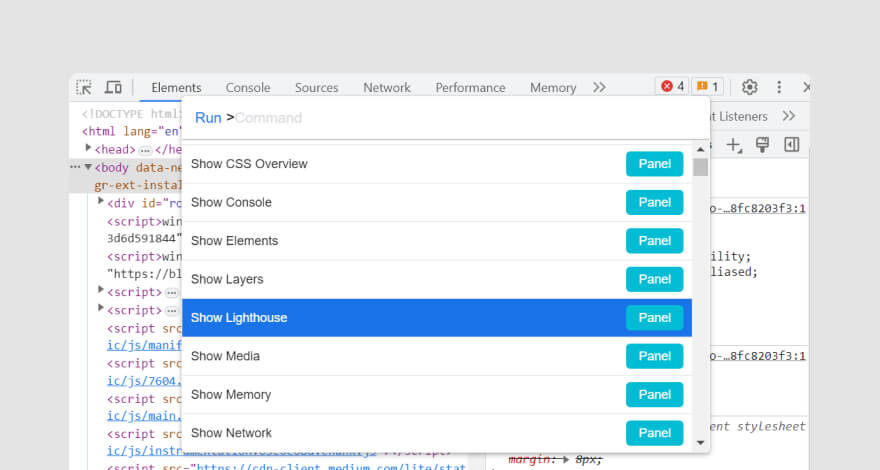Click the command list scroll down arrow
Screen dimensions: 880x470
[700, 442]
